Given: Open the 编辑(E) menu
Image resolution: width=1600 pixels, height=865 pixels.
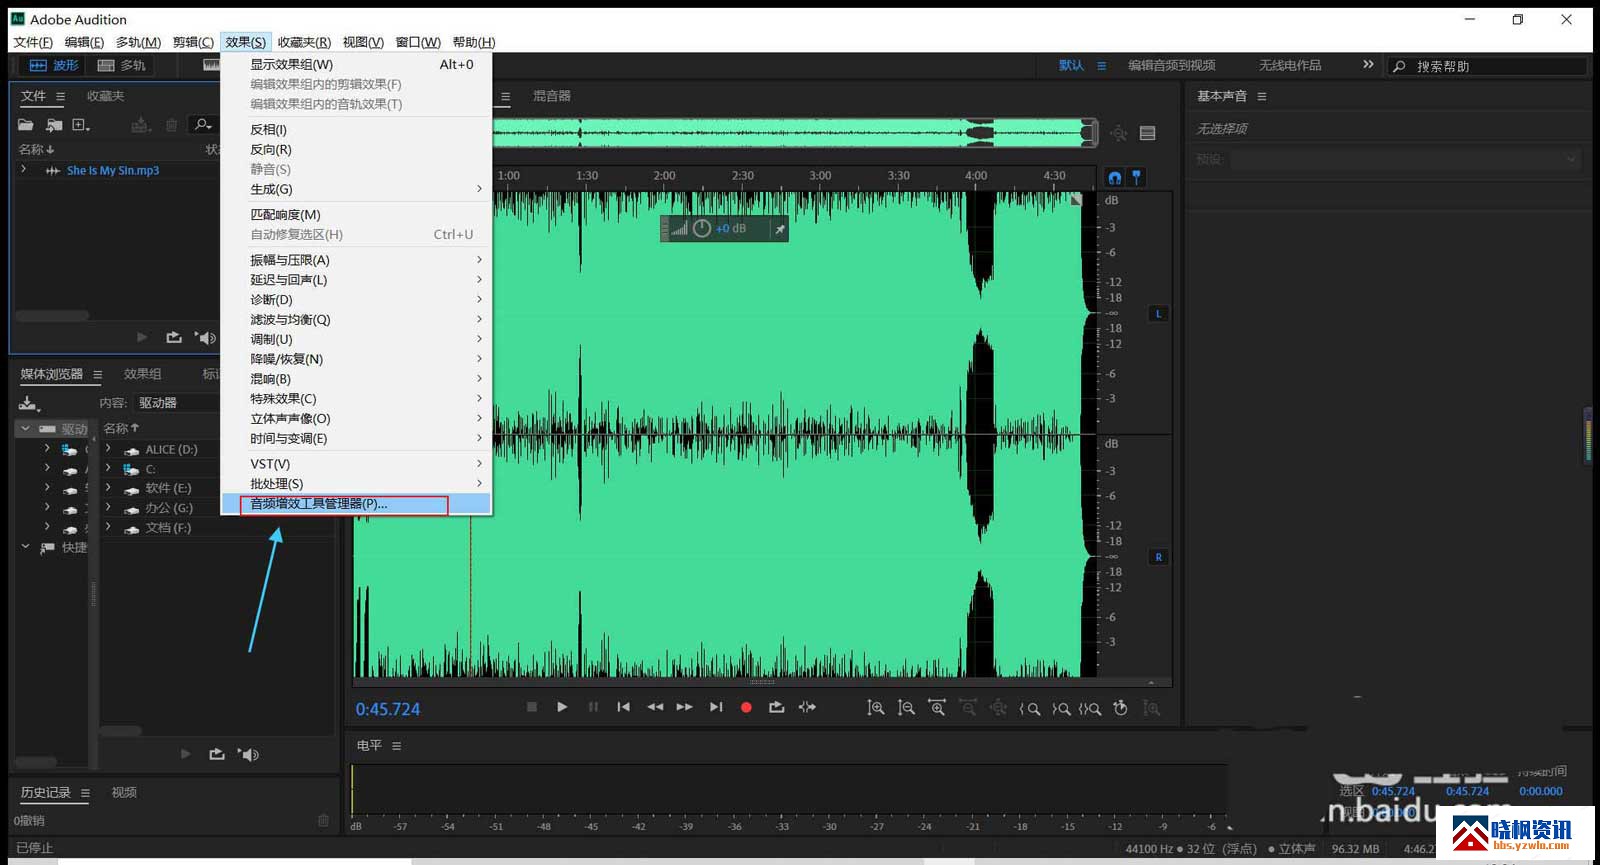Looking at the screenshot, I should coord(84,42).
